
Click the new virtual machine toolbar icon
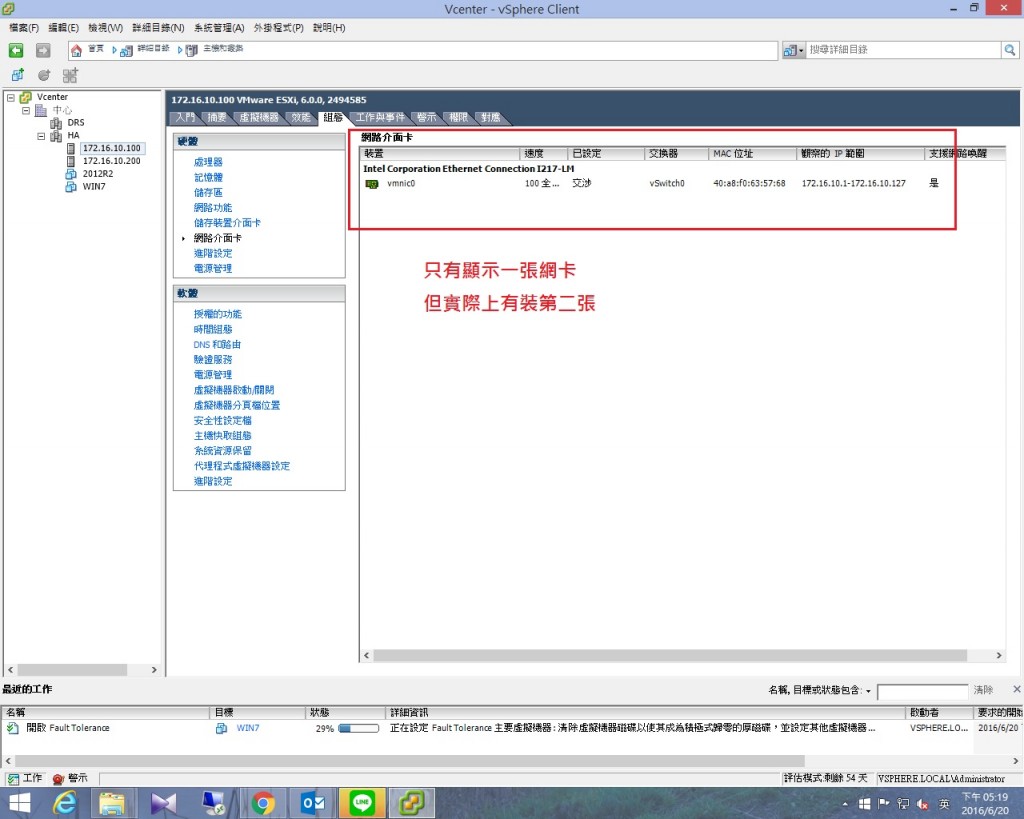(x=18, y=75)
